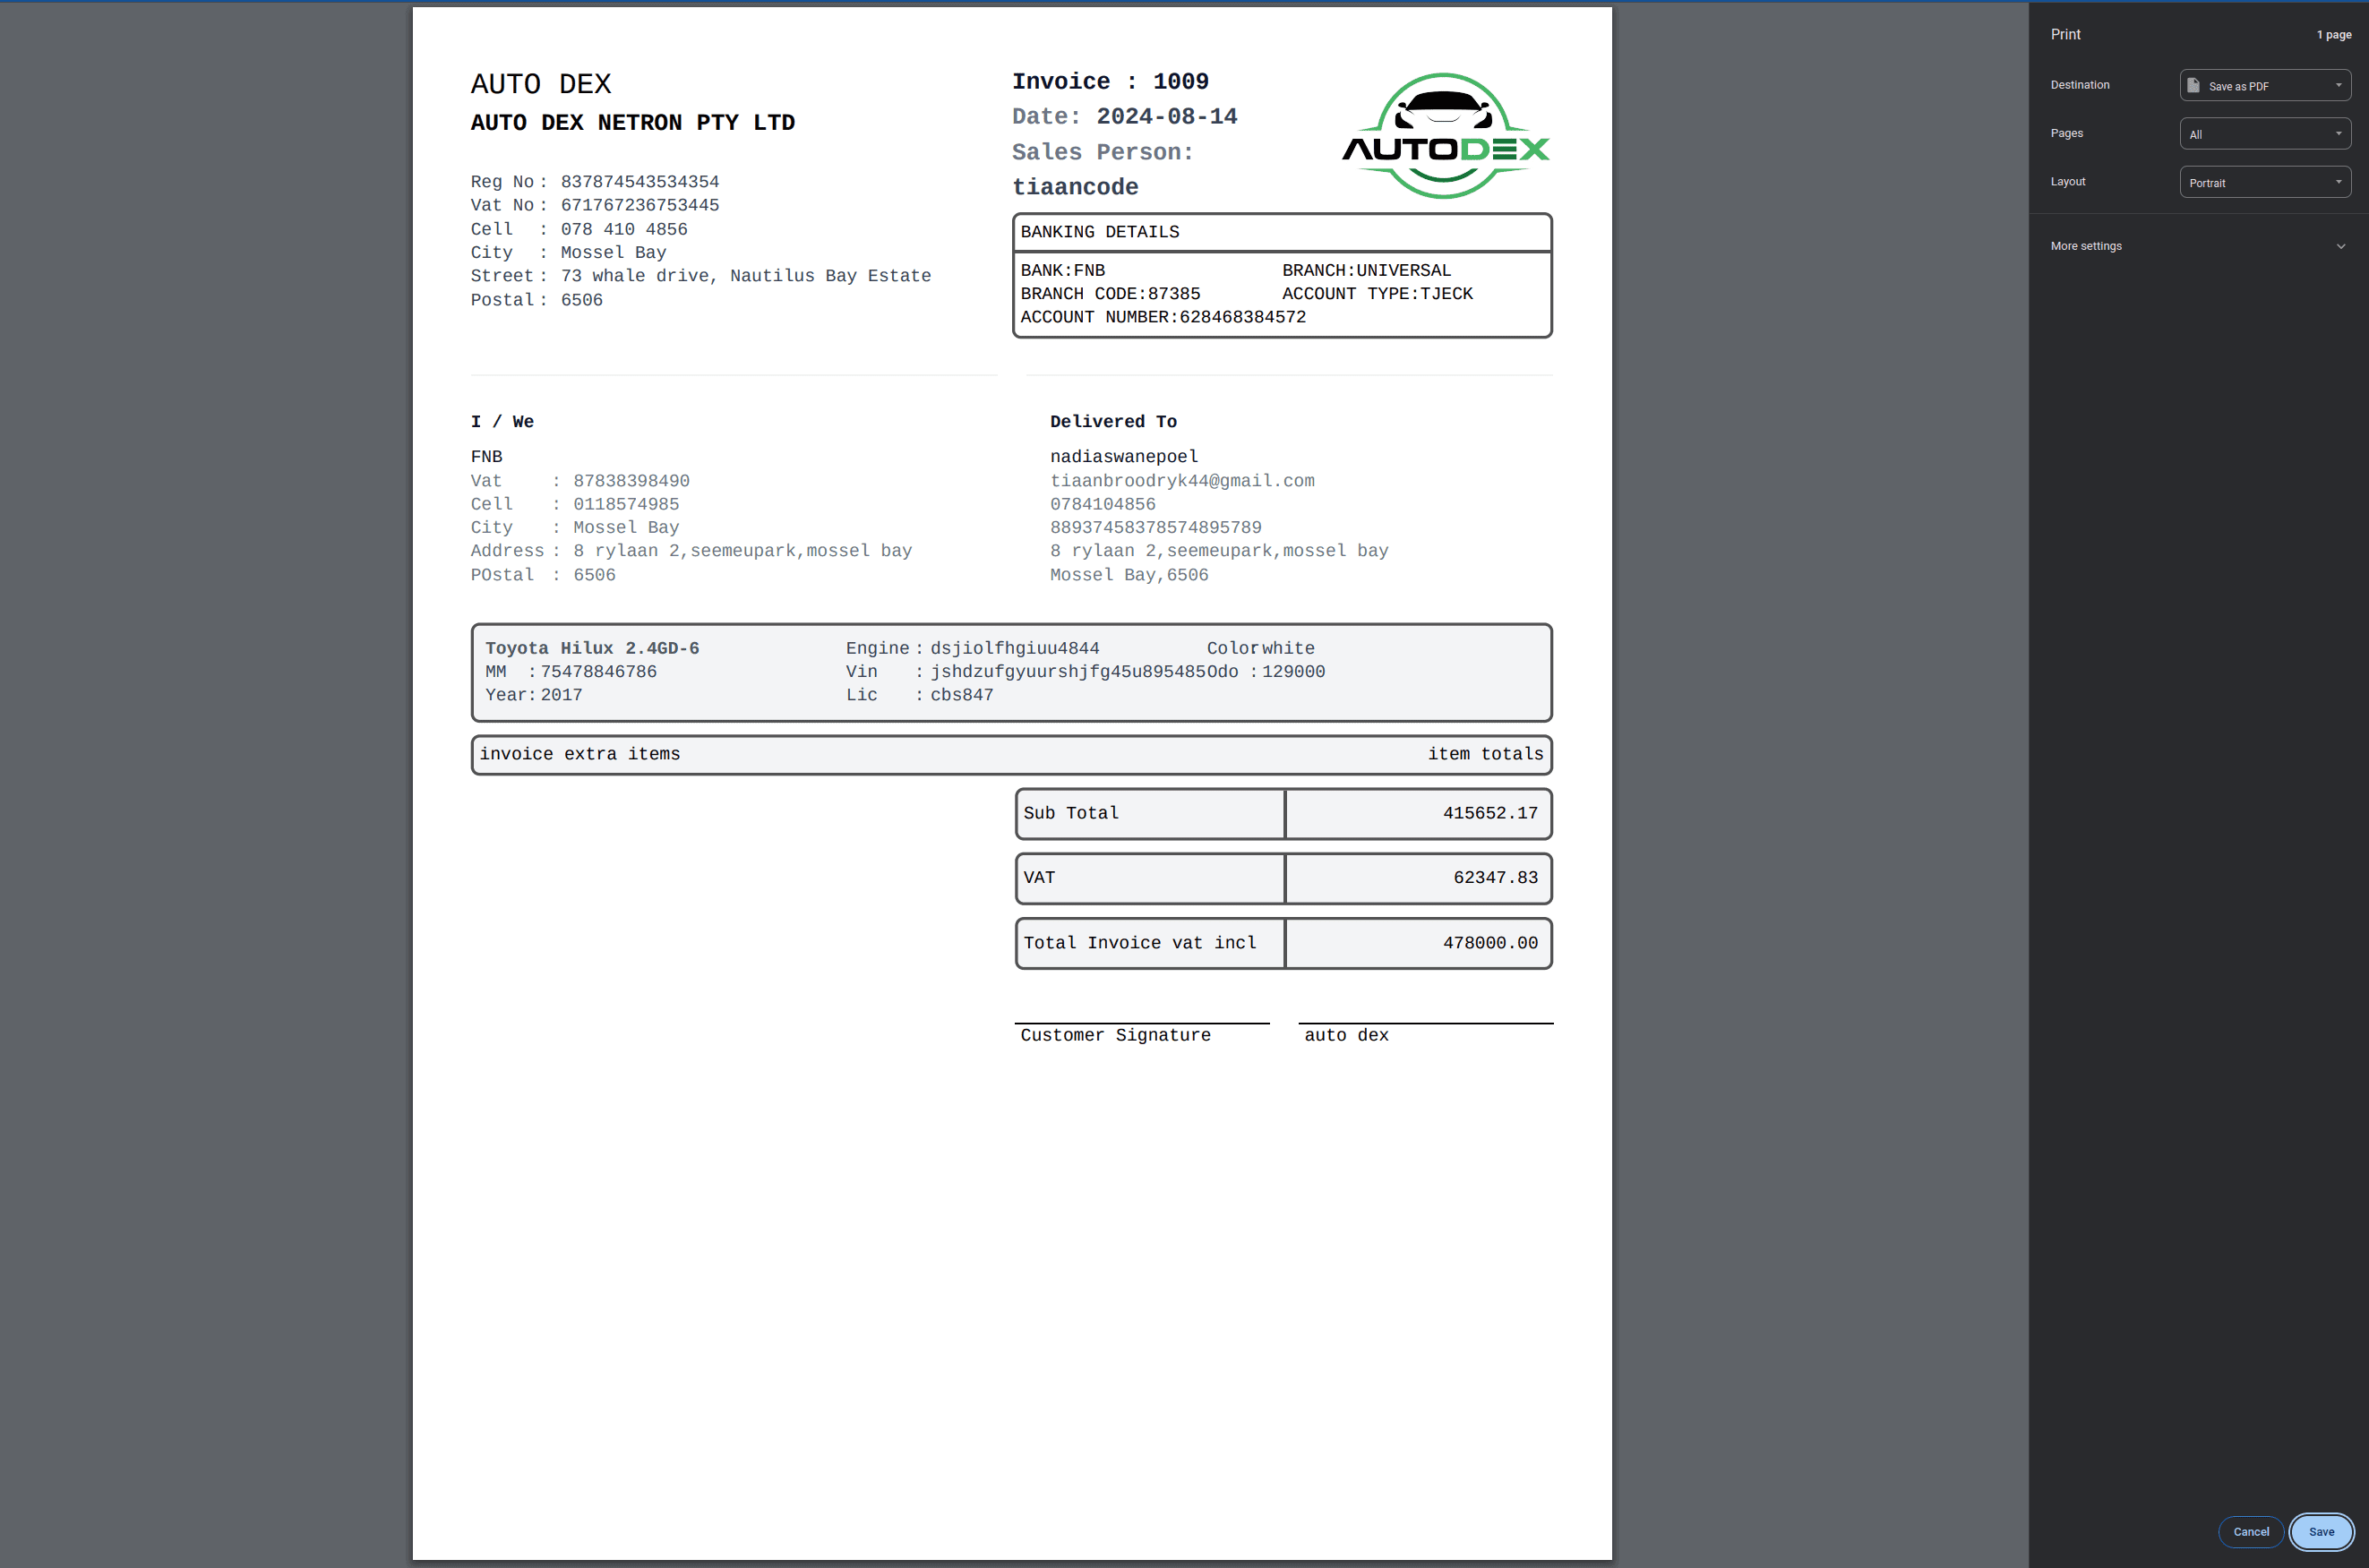Screen dimensions: 2369x1568
Task: Click the Reg No value 837874543534354
Action: [640, 181]
